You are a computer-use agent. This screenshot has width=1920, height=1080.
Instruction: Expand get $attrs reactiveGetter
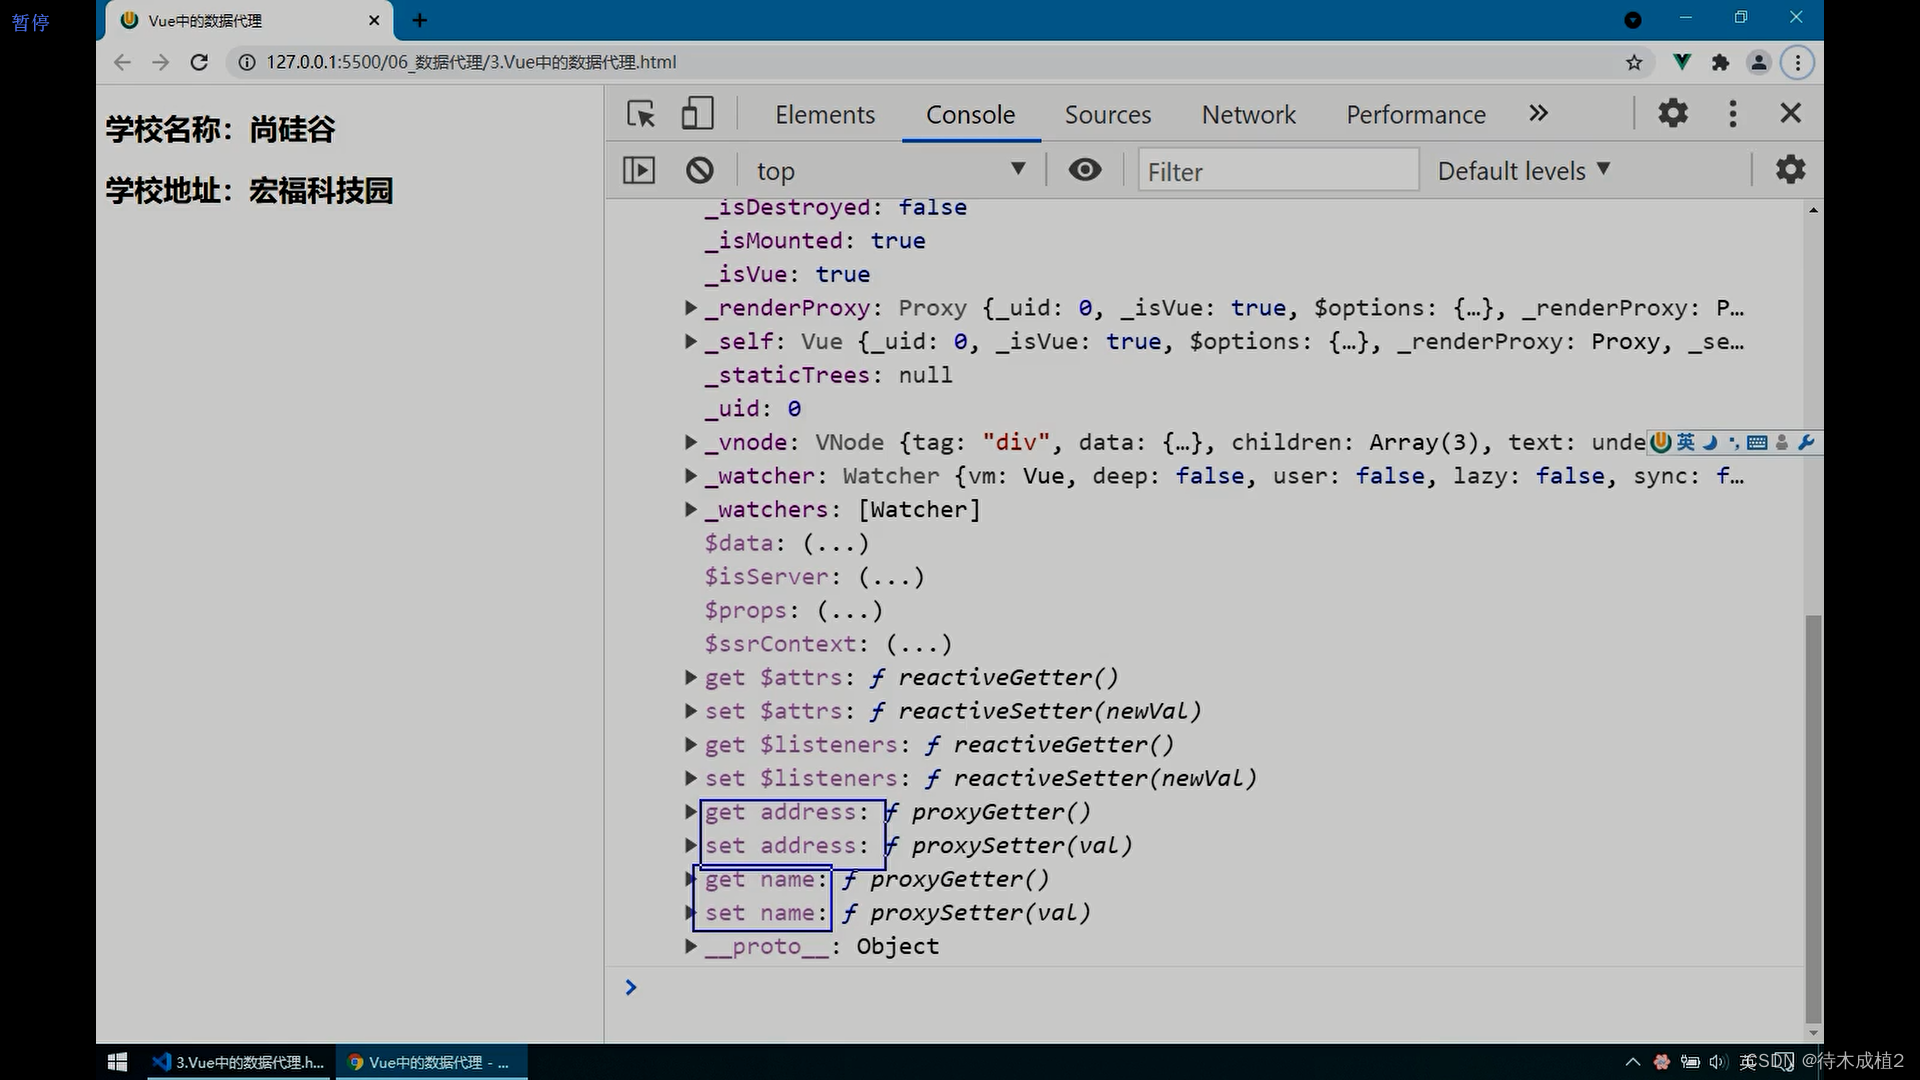pyautogui.click(x=690, y=677)
